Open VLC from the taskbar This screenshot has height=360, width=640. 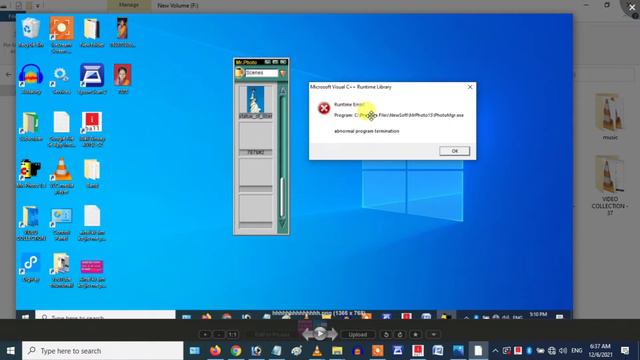317,351
